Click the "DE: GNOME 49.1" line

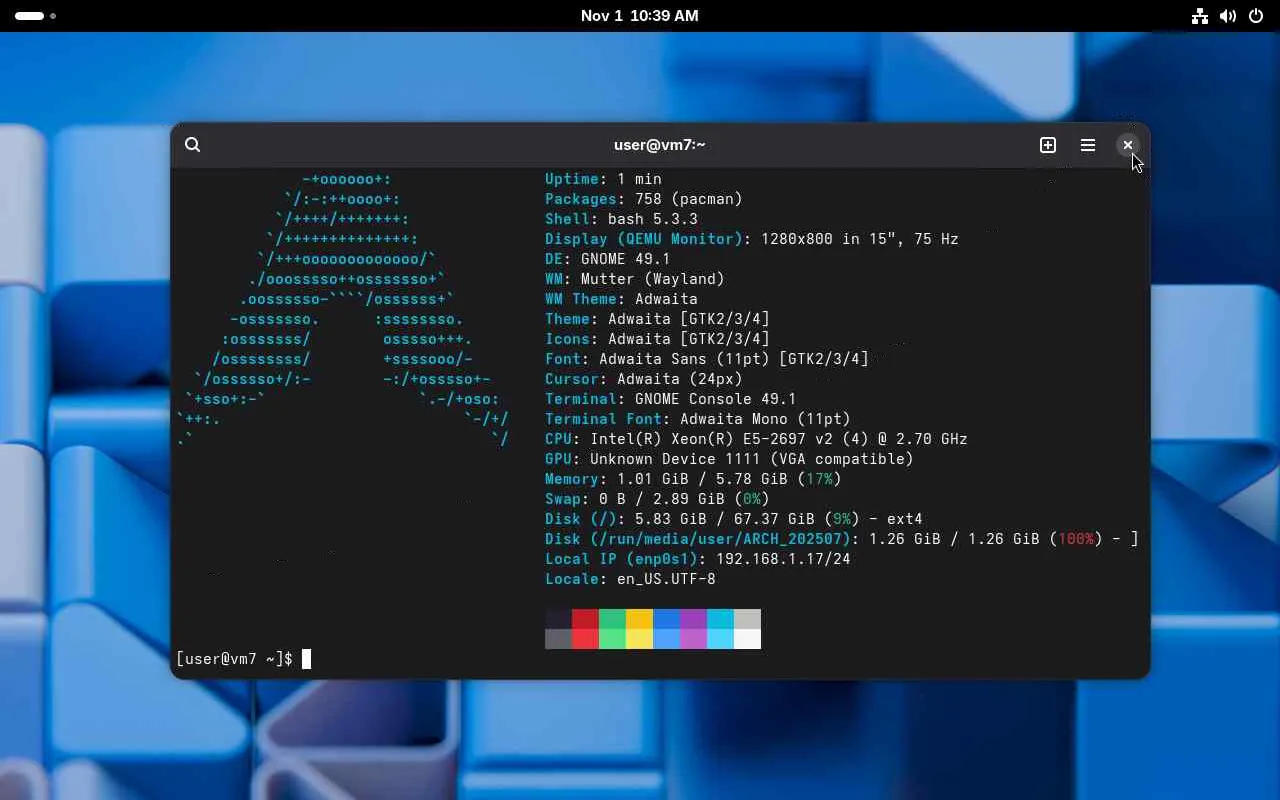(608, 259)
